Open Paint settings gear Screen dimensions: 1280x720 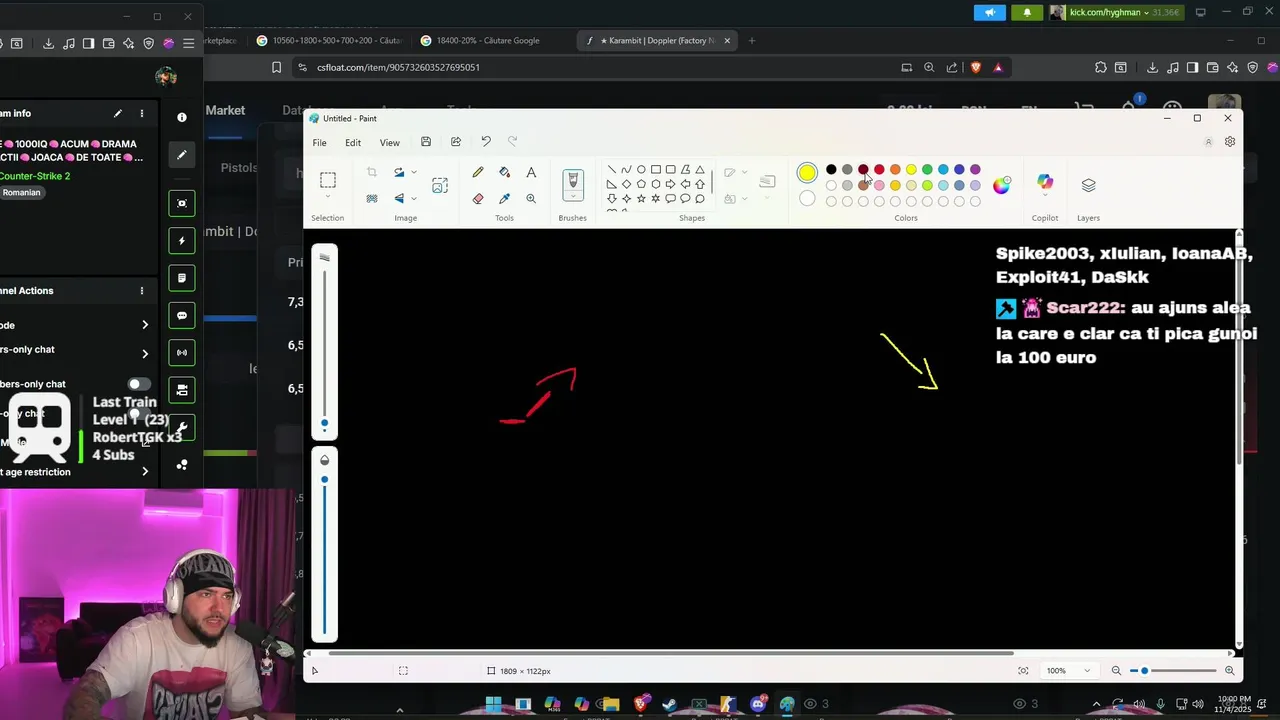(1230, 142)
